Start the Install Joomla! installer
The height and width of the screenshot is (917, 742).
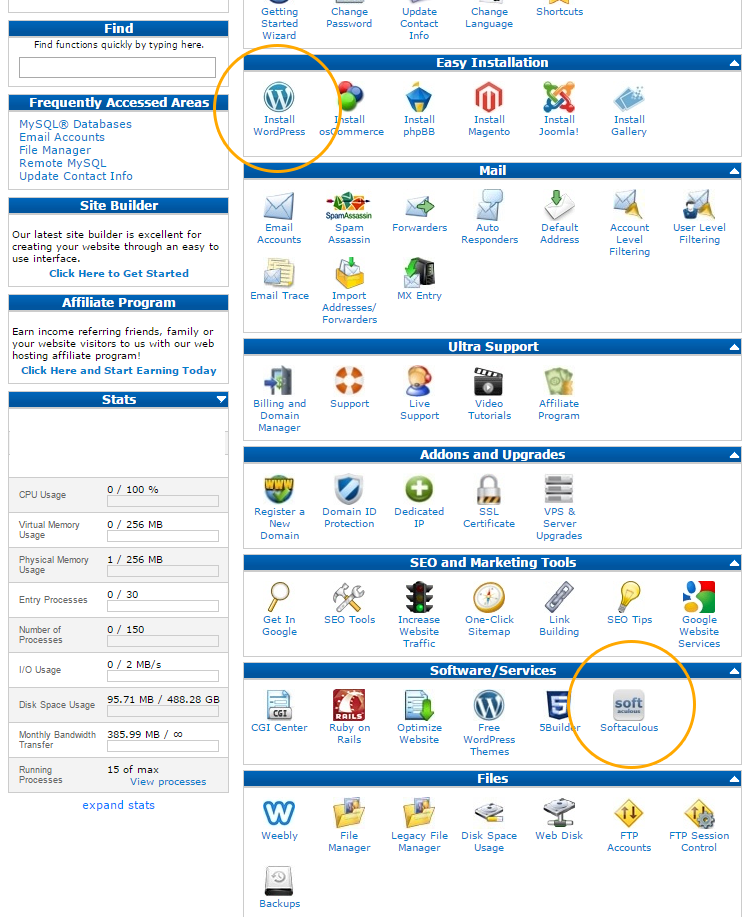pos(559,97)
